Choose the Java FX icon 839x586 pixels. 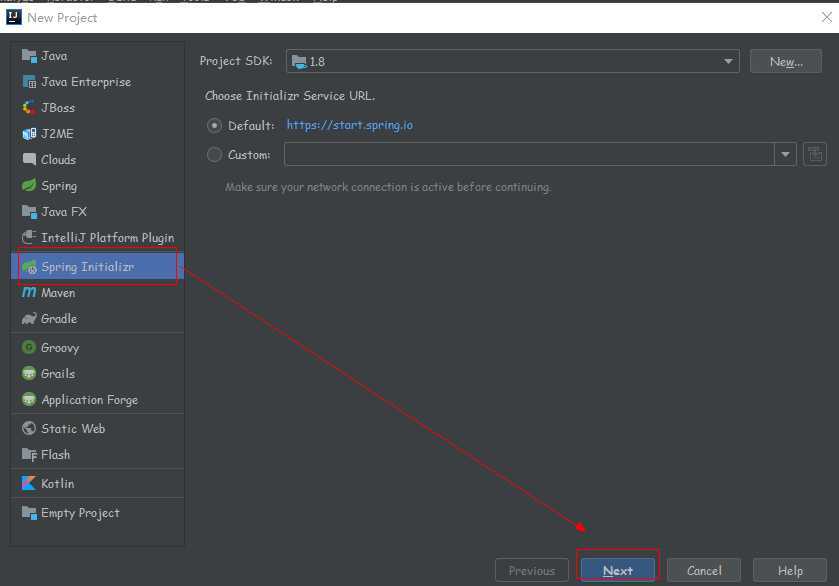coord(29,211)
